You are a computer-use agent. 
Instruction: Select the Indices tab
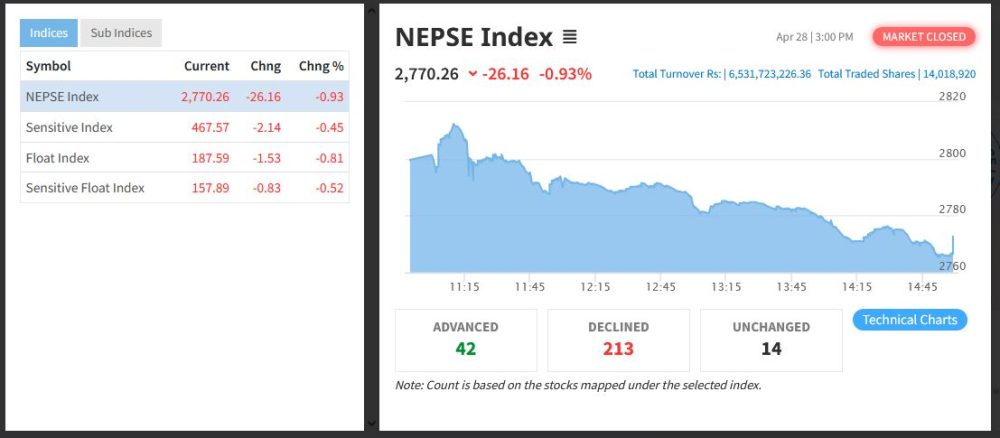(x=48, y=33)
